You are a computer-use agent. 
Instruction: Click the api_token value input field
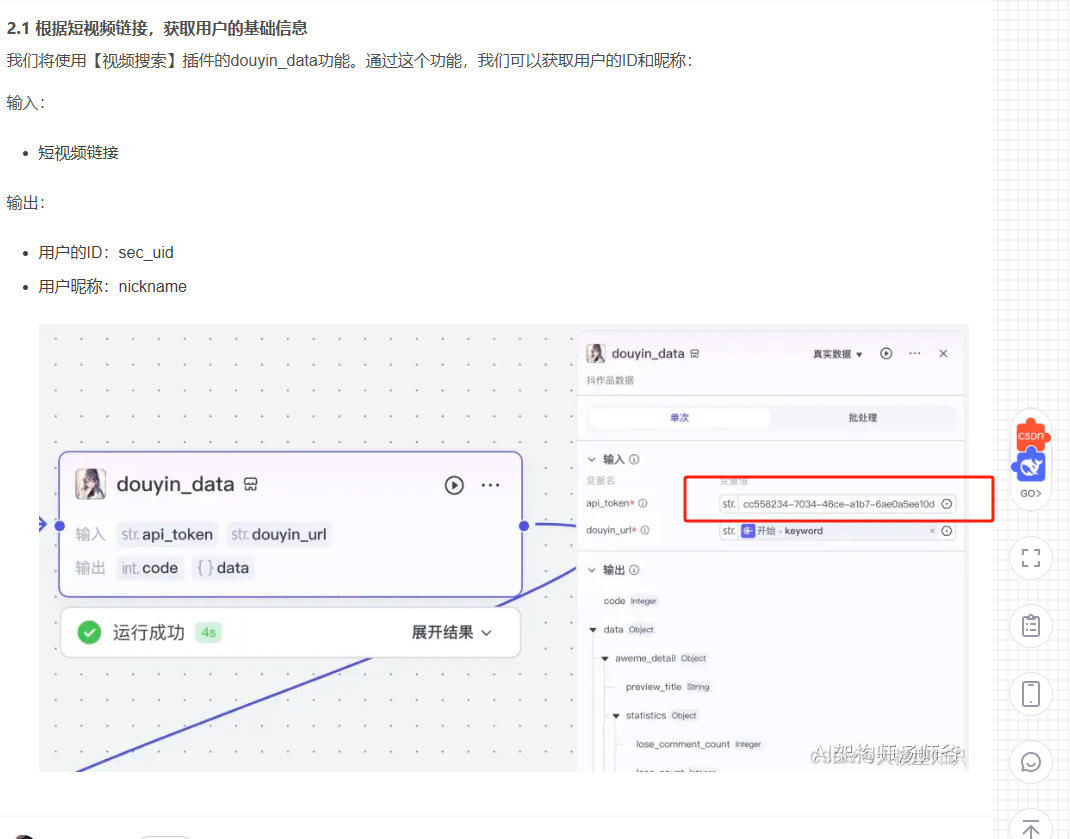point(837,504)
